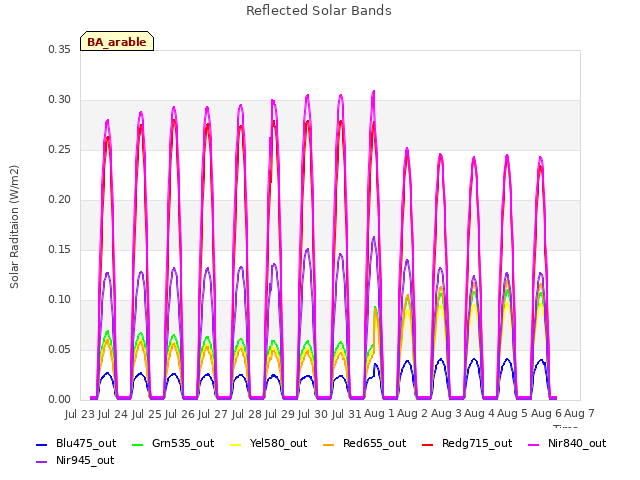The width and height of the screenshot is (640, 480).
Task: Click the 0.10 y-axis tick label
Action: tap(60, 300)
